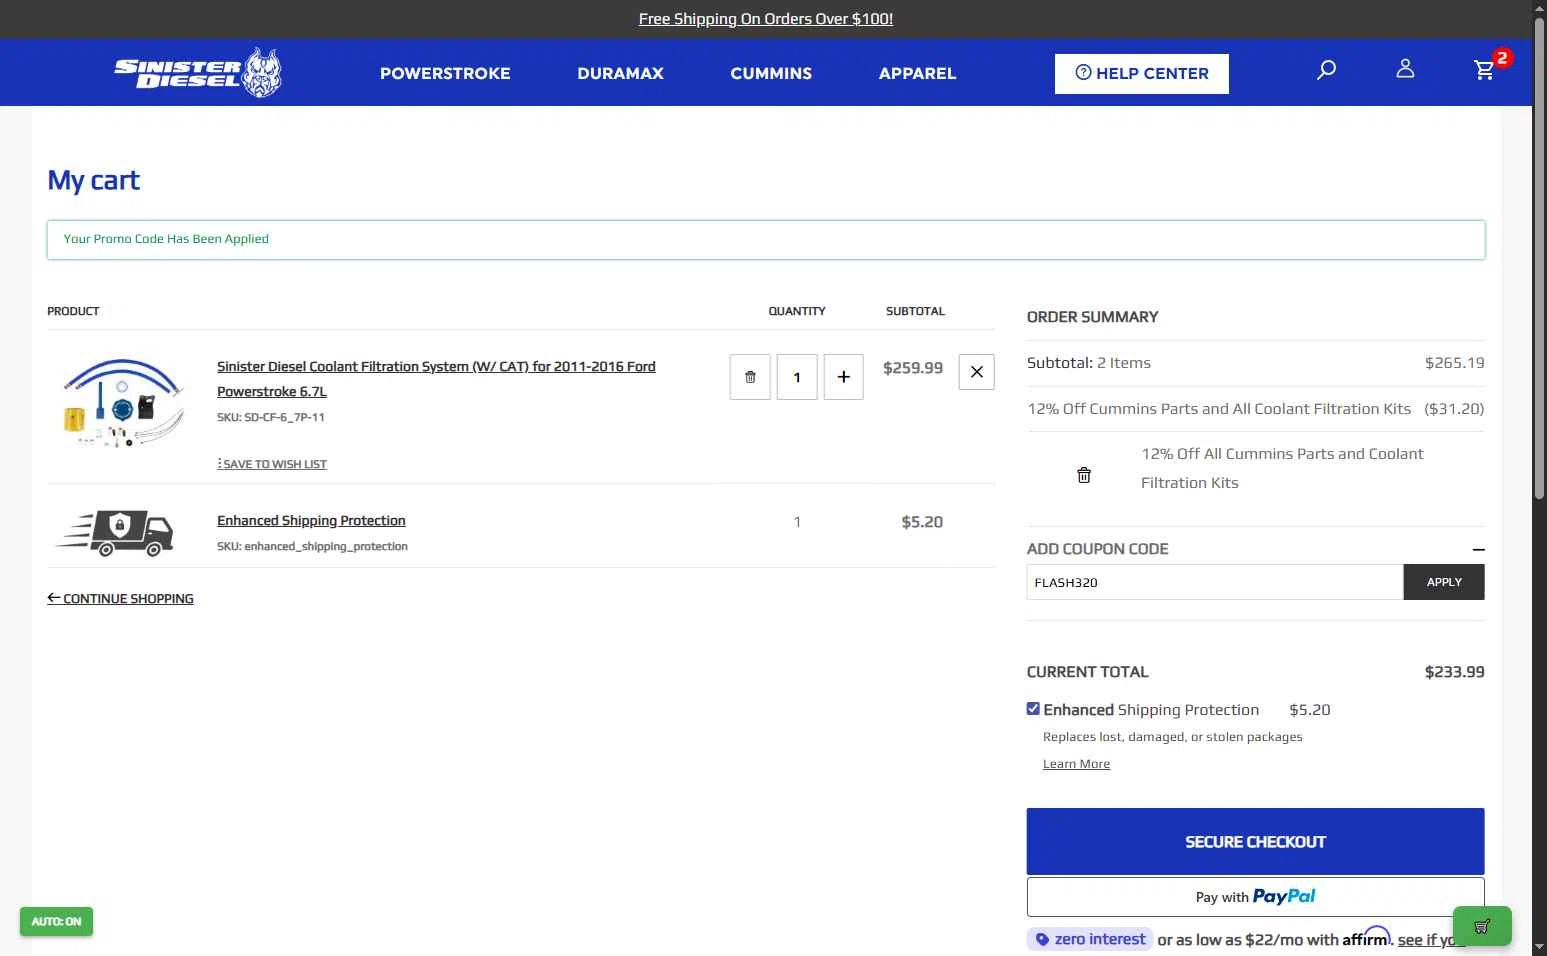This screenshot has height=956, width=1547.
Task: Open the Cummins menu
Action: pyautogui.click(x=771, y=73)
